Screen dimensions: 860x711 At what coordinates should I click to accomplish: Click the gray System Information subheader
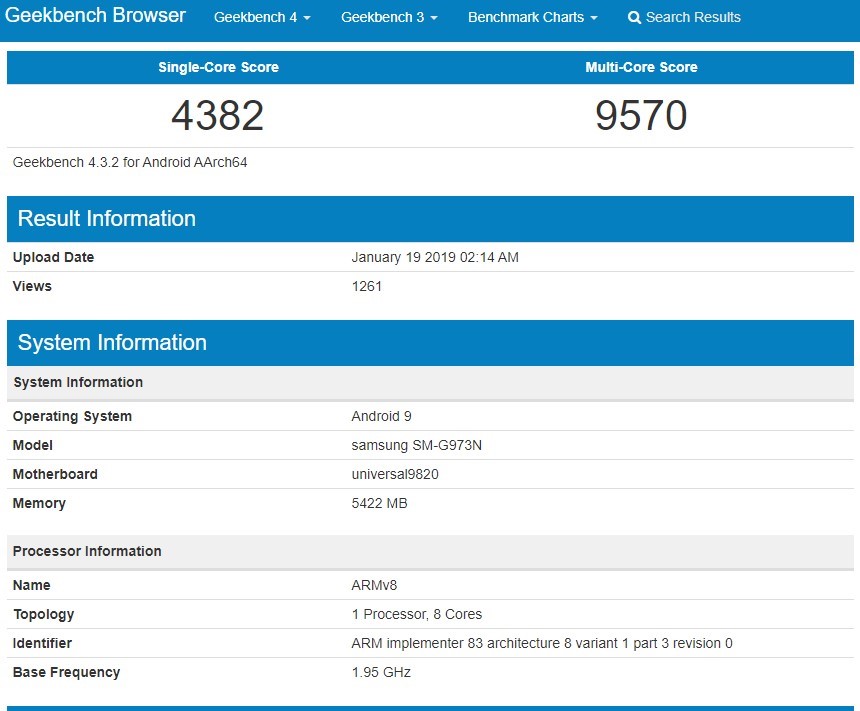tap(78, 382)
